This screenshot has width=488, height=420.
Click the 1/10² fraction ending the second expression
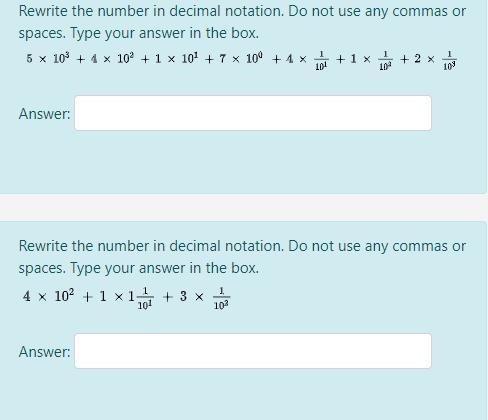[x=222, y=299]
